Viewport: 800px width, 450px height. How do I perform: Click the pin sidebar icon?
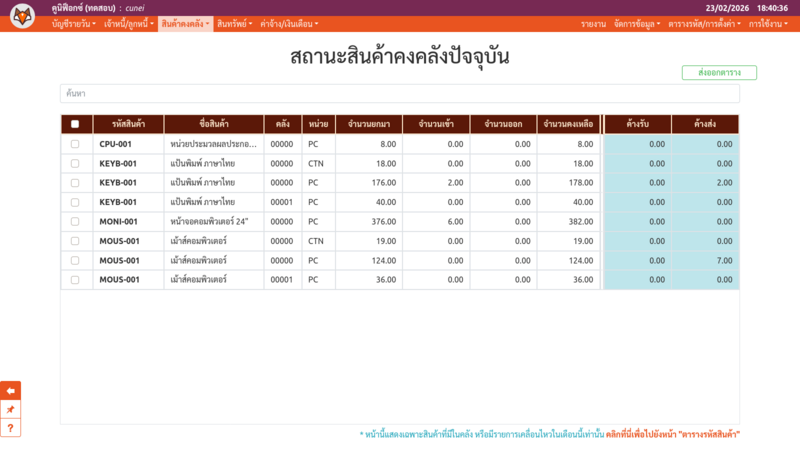pyautogui.click(x=10, y=409)
